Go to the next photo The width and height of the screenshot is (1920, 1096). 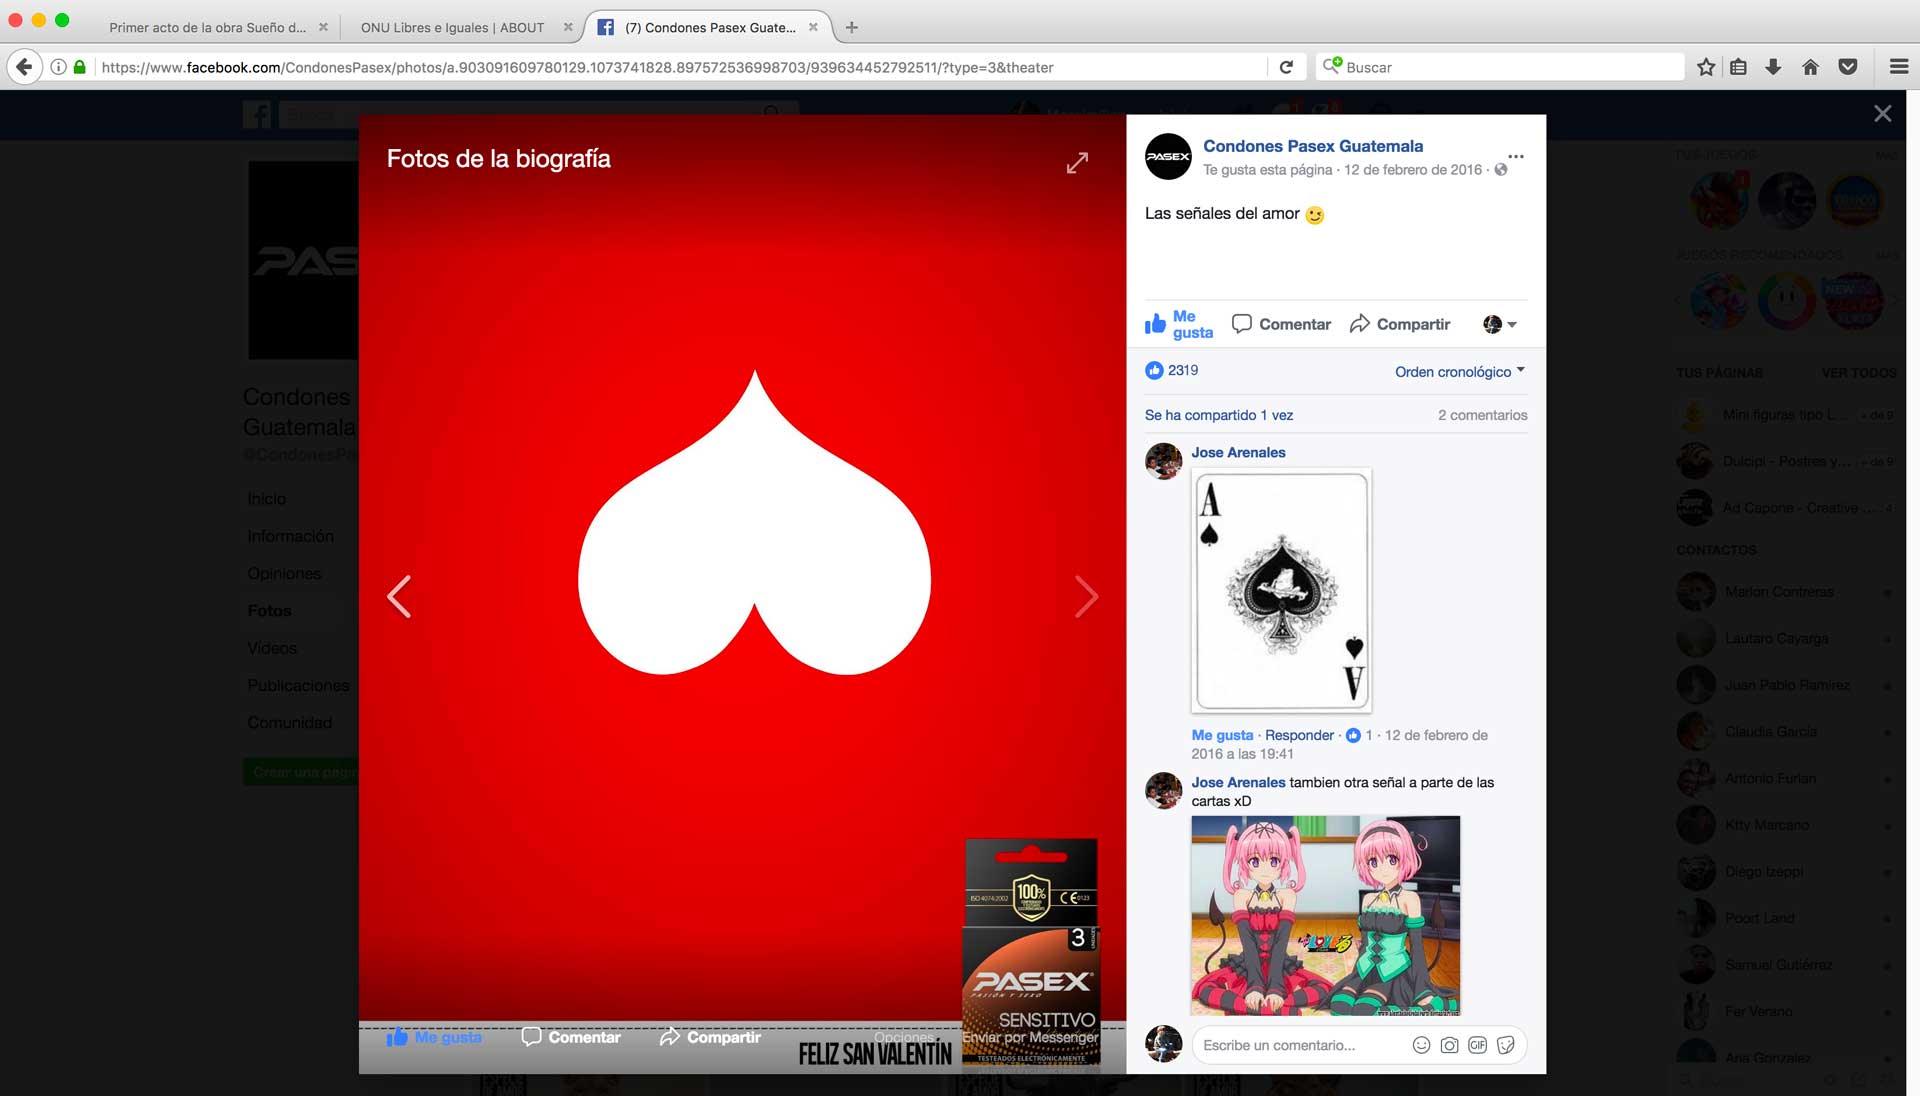tap(1086, 597)
